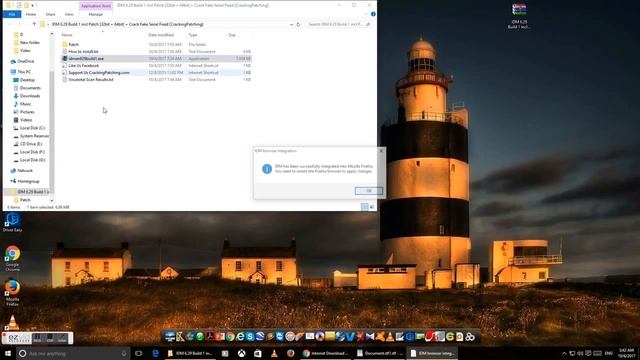Image resolution: width=640 pixels, height=360 pixels.
Task: Switch to the Share ribbon tab
Action: (x=50, y=14)
